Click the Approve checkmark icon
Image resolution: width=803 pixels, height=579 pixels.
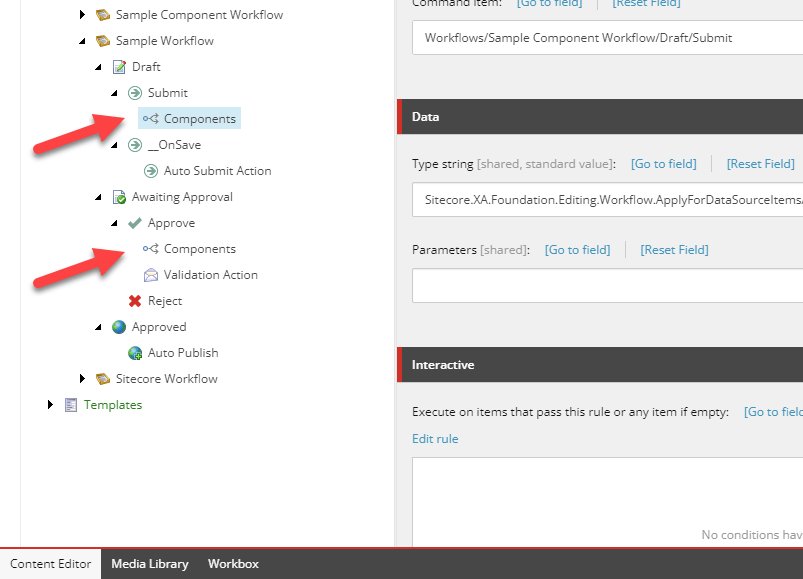click(x=135, y=223)
